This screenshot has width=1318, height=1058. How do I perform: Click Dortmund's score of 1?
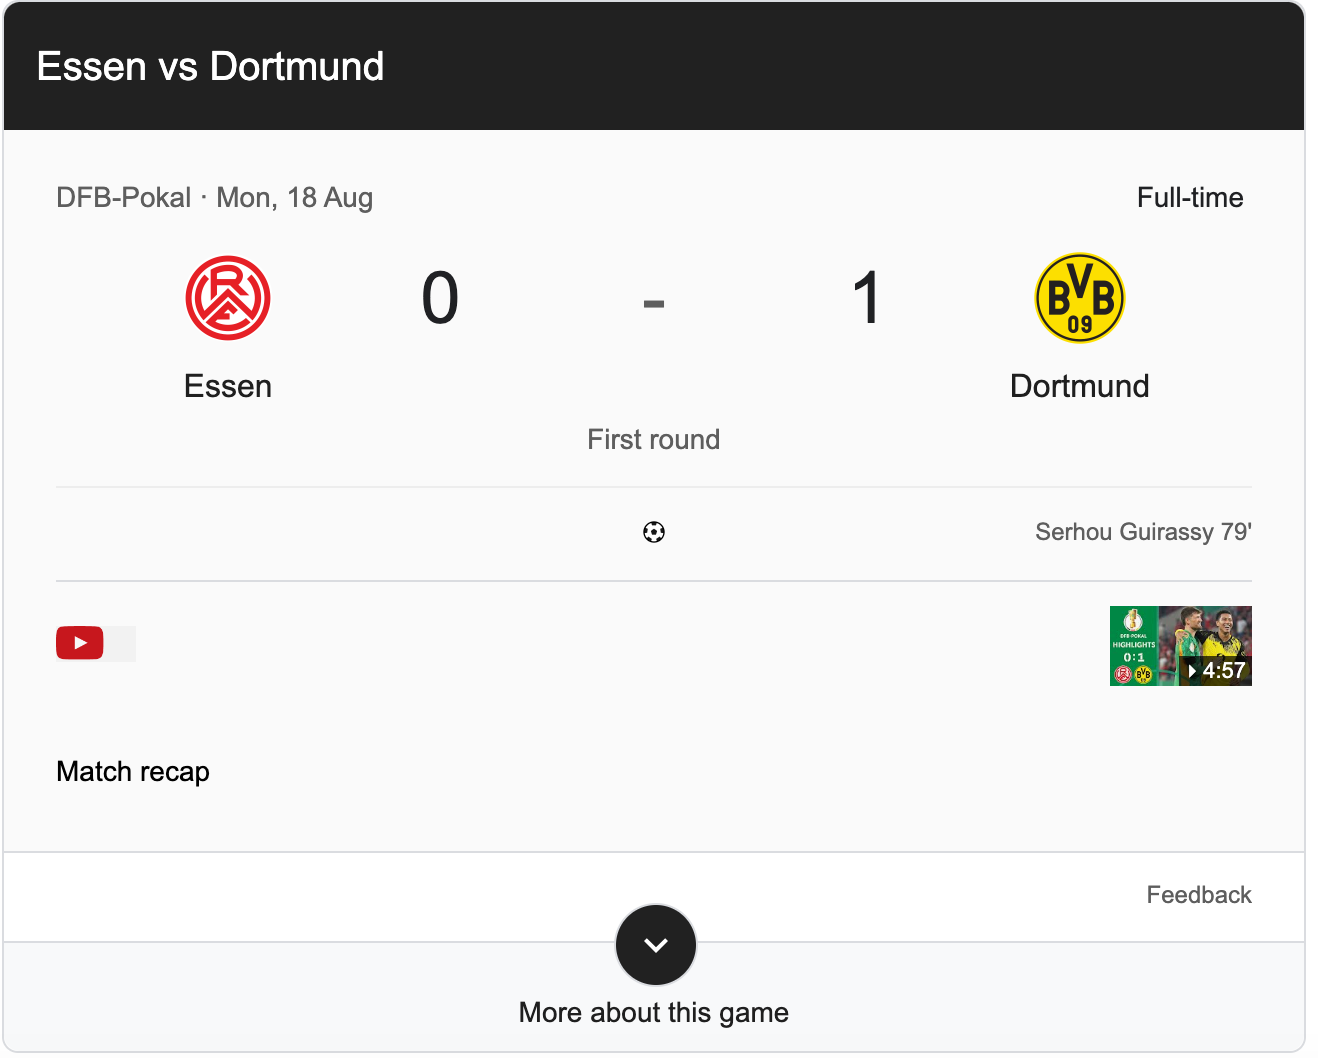click(x=866, y=299)
